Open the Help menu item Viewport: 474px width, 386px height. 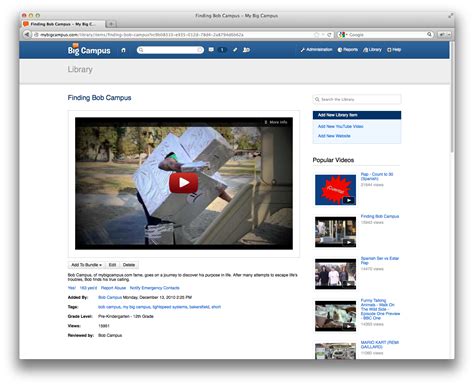(394, 50)
